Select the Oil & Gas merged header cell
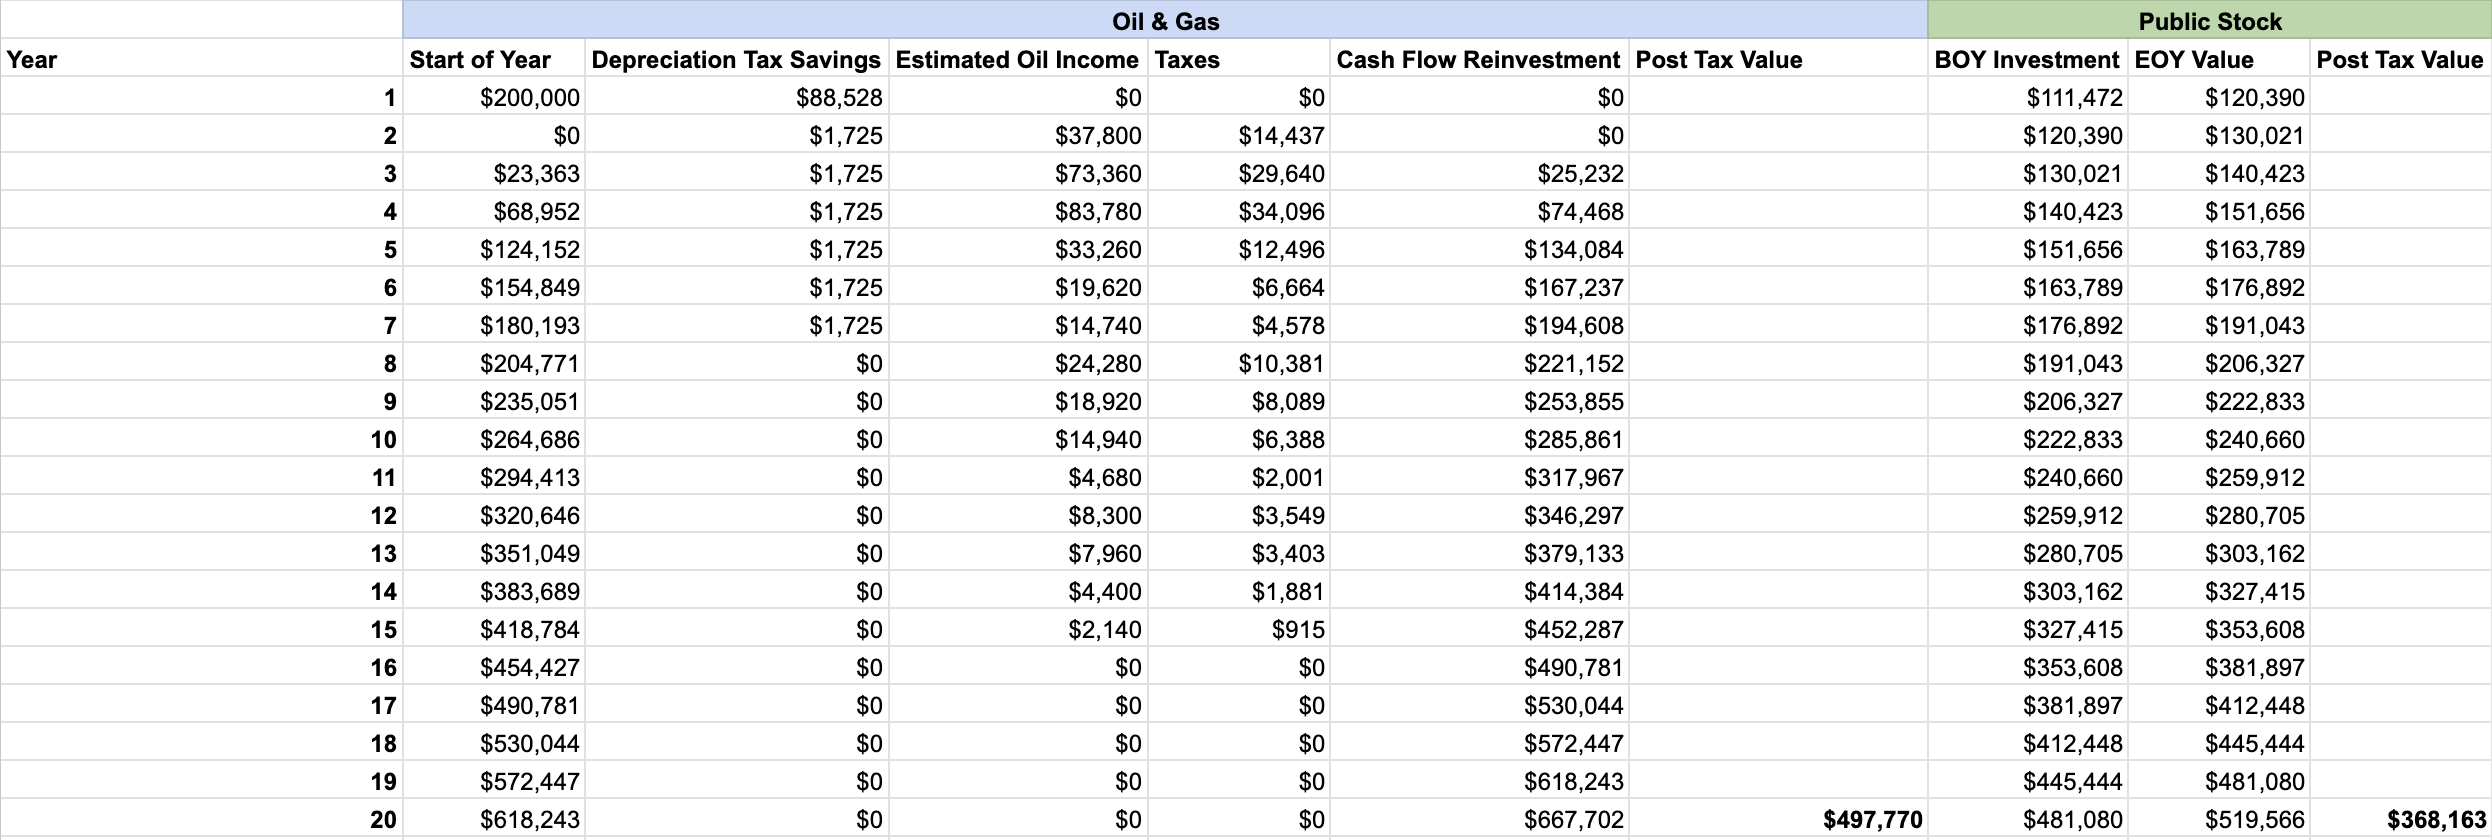Screen dimensions: 2492x840 click(1165, 21)
